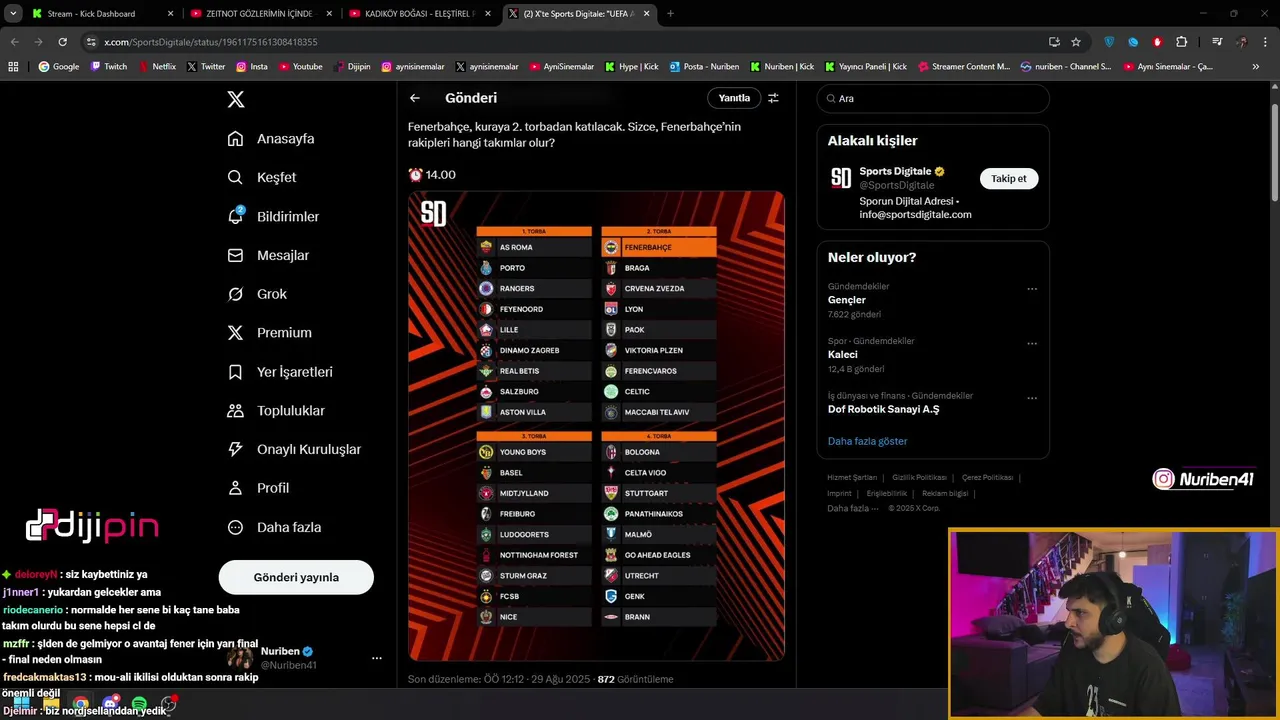Select the X'te Sports Digitale tab

[578, 14]
